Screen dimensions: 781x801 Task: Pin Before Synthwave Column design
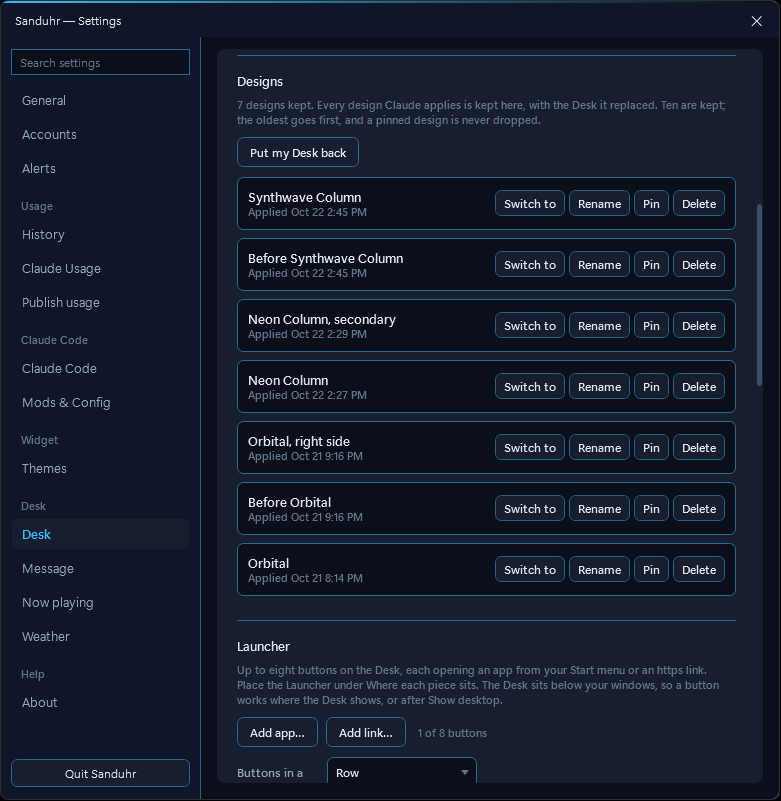point(651,265)
